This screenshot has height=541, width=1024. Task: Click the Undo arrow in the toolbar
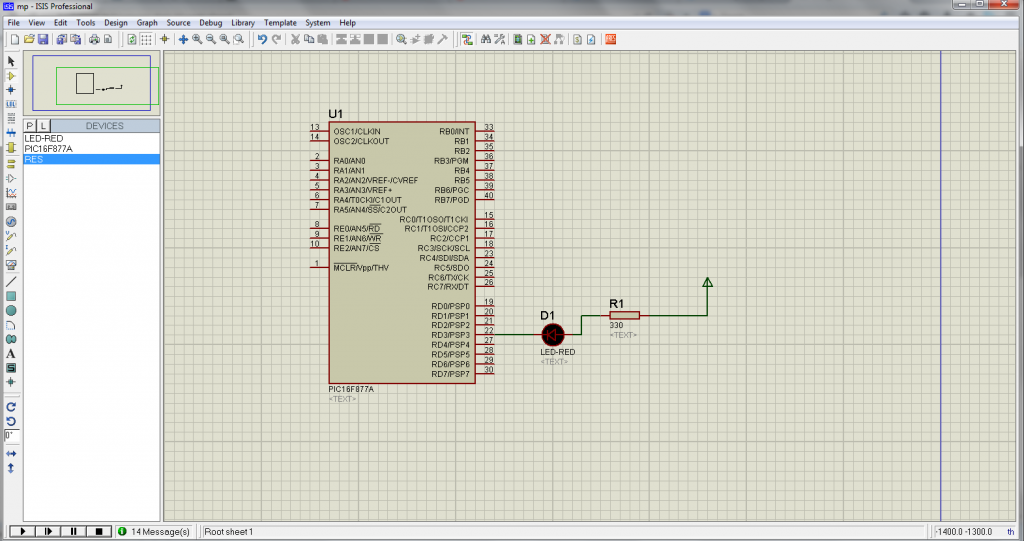[262, 39]
